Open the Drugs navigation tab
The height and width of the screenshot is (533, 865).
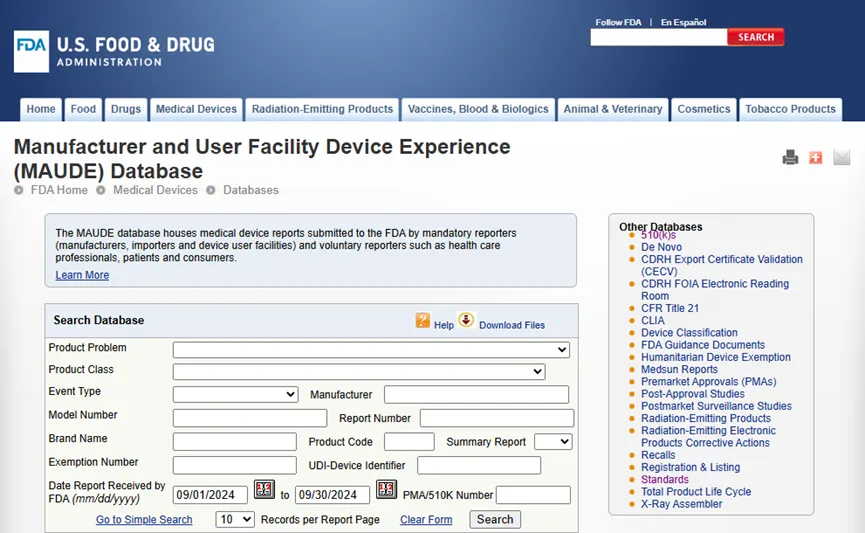126,109
